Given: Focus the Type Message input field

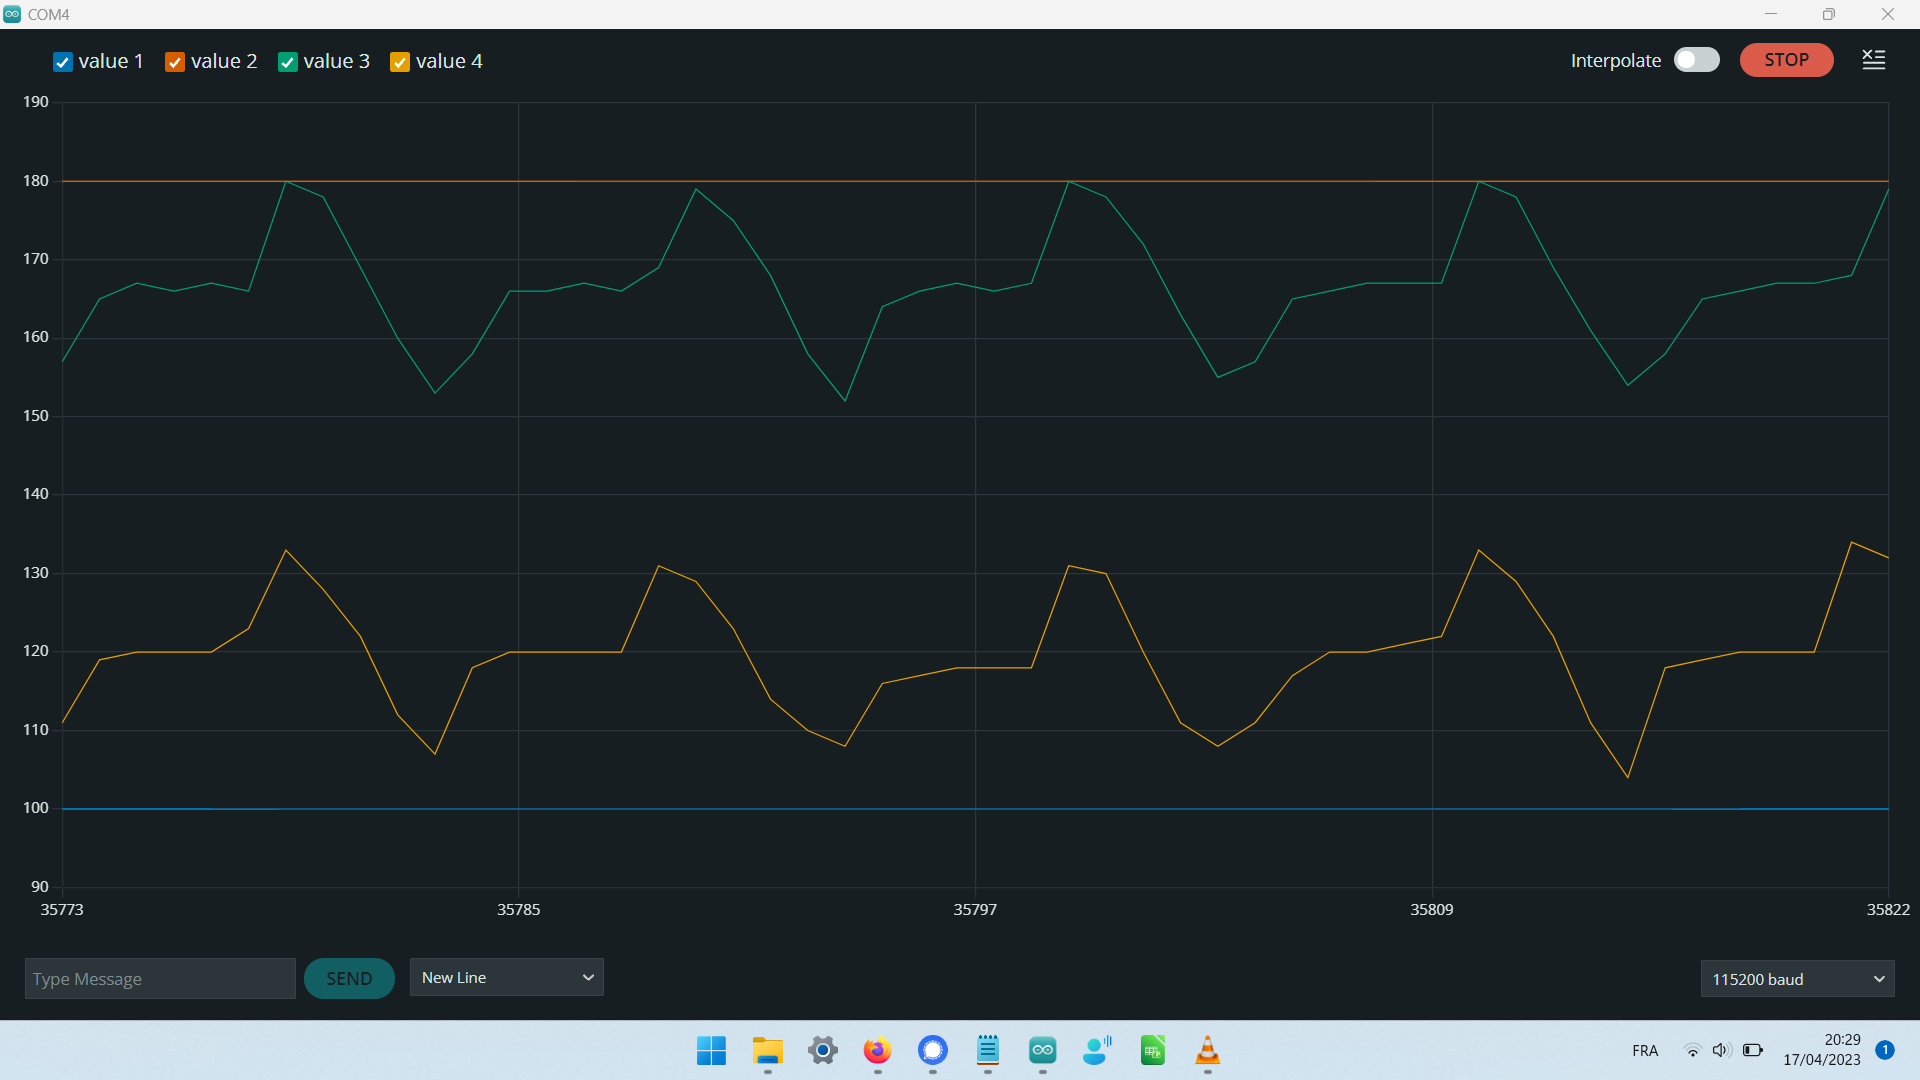Looking at the screenshot, I should (160, 979).
